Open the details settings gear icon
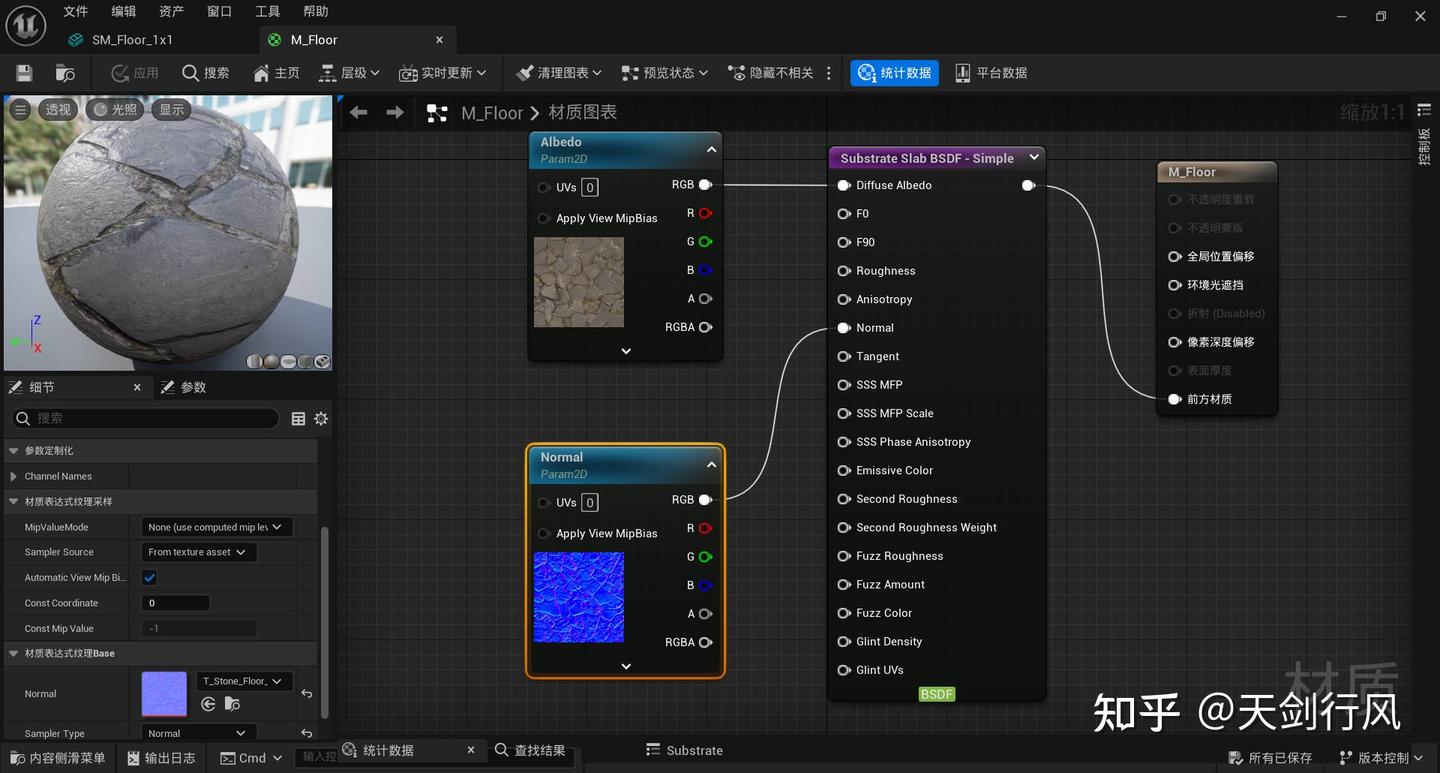The image size is (1440, 773). [x=321, y=419]
